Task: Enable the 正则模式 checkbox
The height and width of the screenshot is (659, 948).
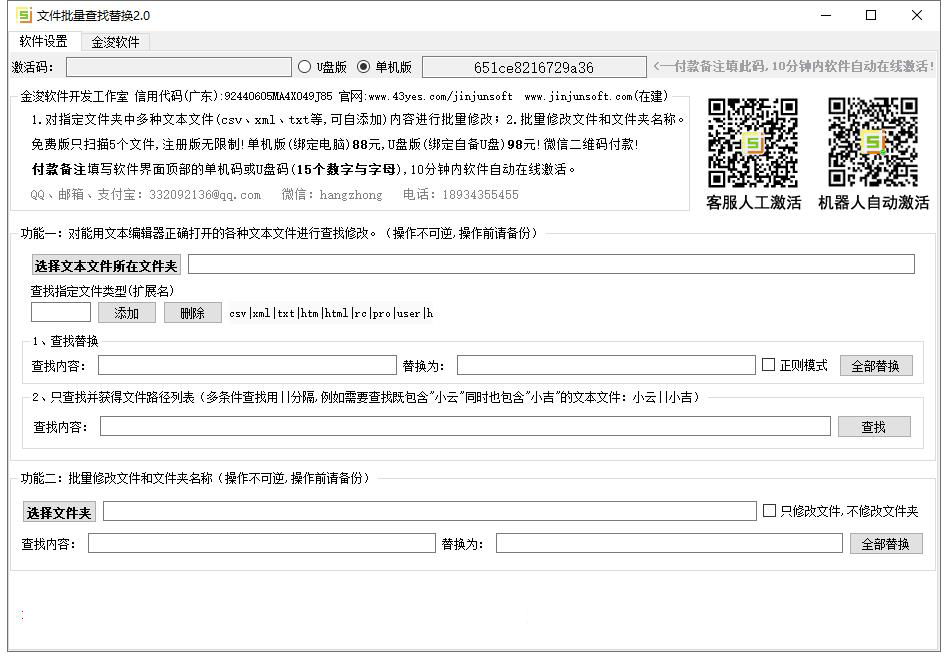Action: (769, 365)
